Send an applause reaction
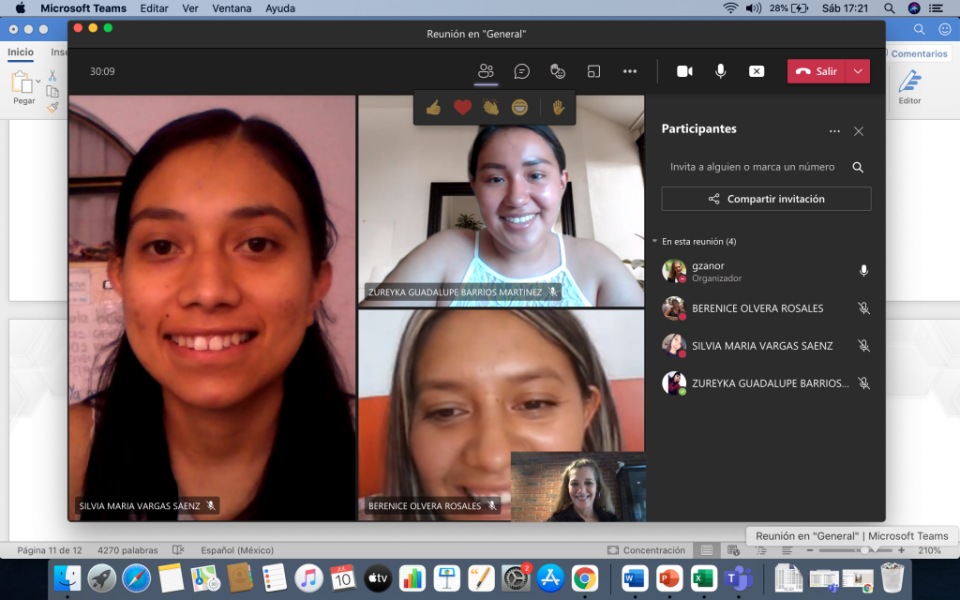The image size is (960, 600). tap(491, 107)
